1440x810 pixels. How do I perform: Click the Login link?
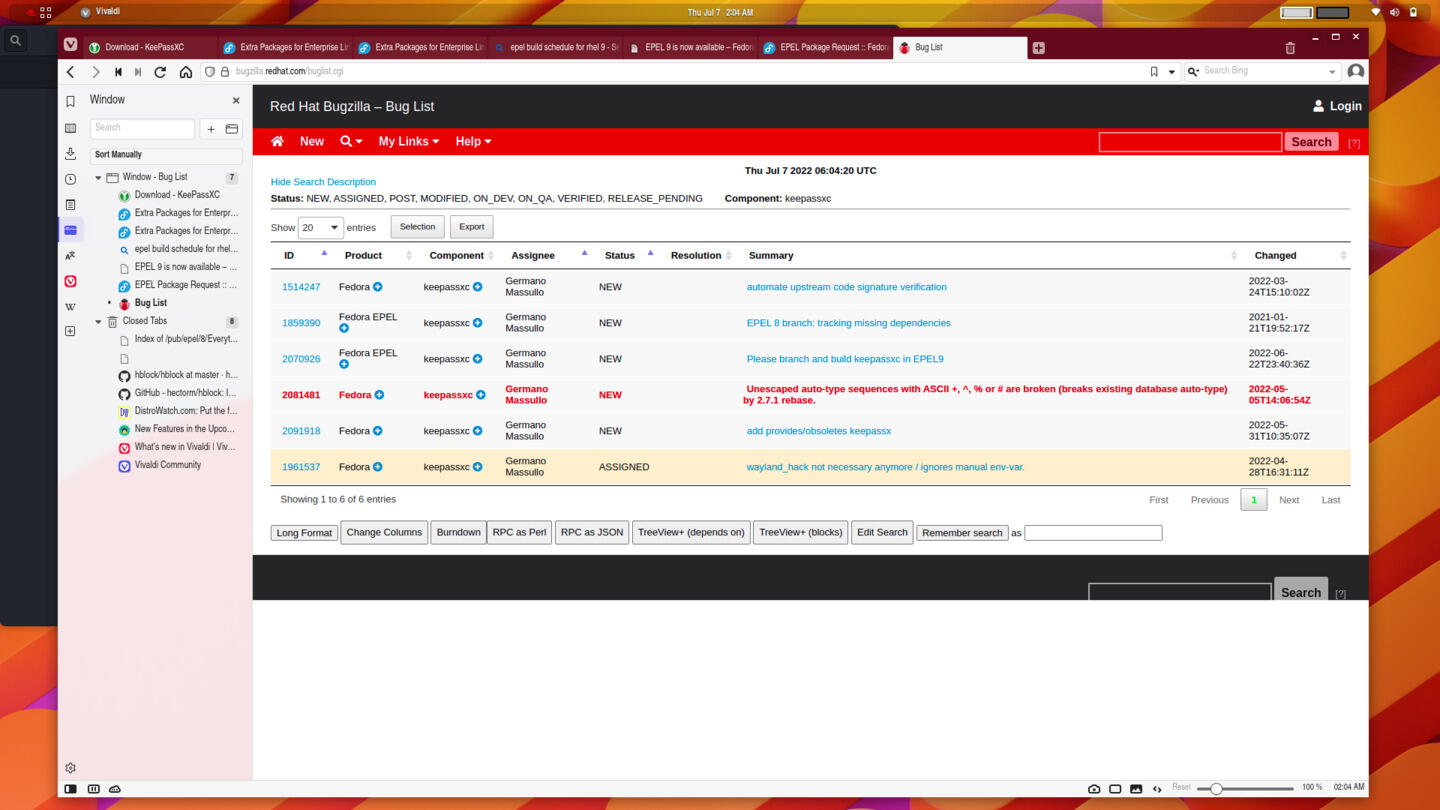1337,106
